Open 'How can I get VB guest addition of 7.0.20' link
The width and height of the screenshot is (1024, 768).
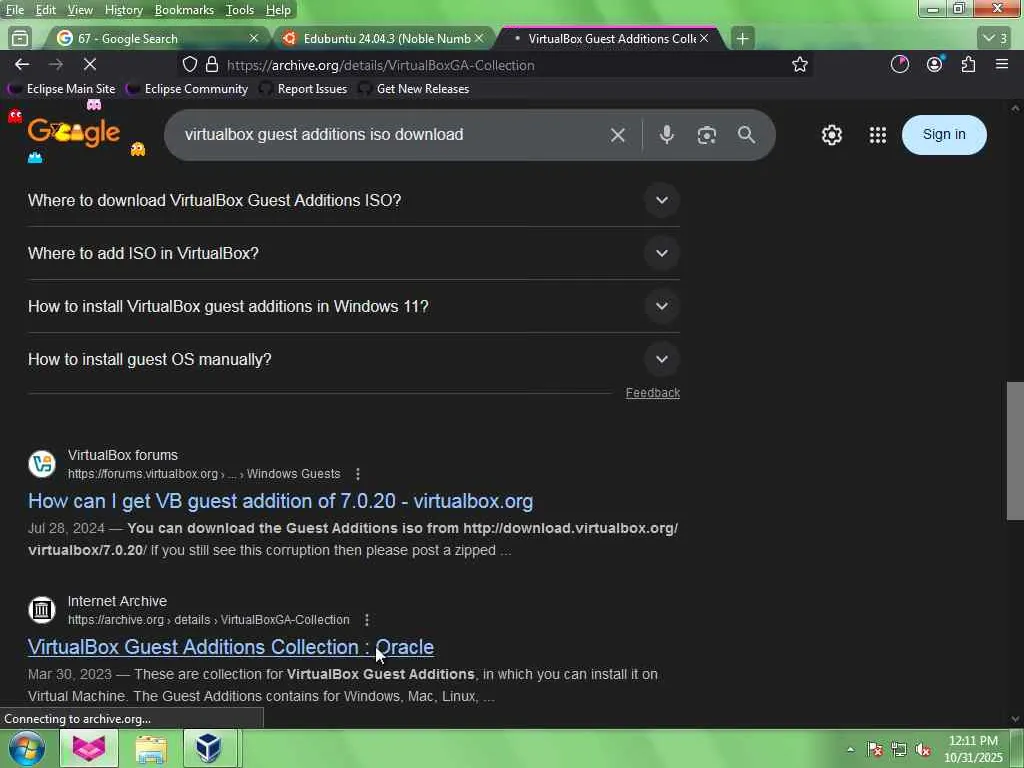coord(280,501)
